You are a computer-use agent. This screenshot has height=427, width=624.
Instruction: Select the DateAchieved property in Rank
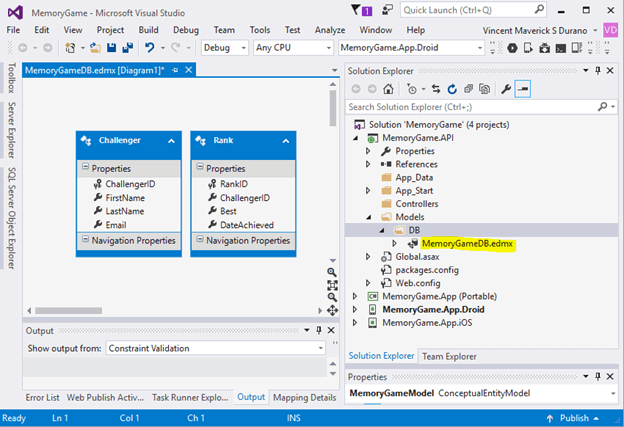tap(247, 225)
